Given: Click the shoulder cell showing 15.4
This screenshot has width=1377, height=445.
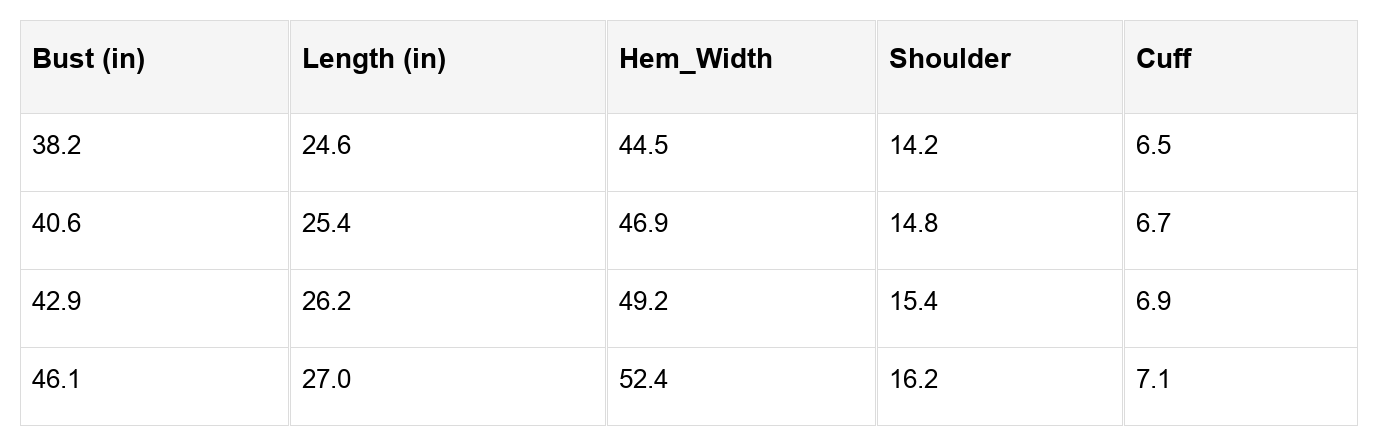Looking at the screenshot, I should pyautogui.click(x=914, y=302).
